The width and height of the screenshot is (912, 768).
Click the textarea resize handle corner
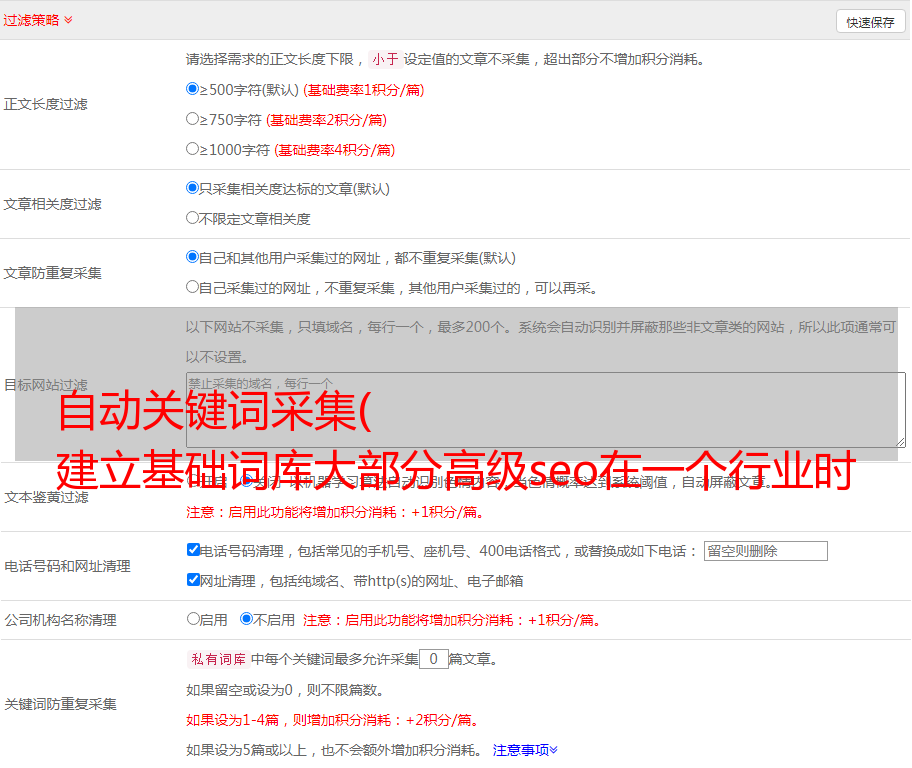(x=900, y=442)
